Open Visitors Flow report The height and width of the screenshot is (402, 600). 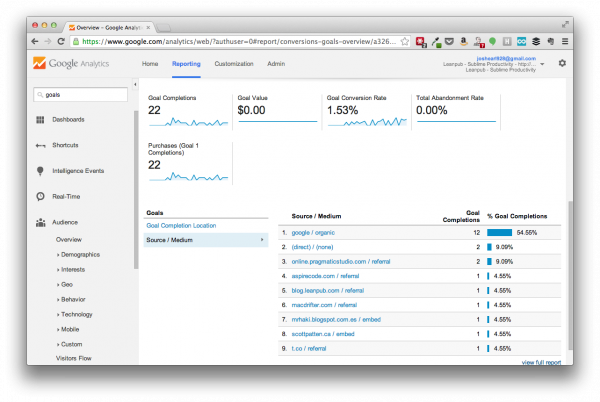[x=73, y=358]
